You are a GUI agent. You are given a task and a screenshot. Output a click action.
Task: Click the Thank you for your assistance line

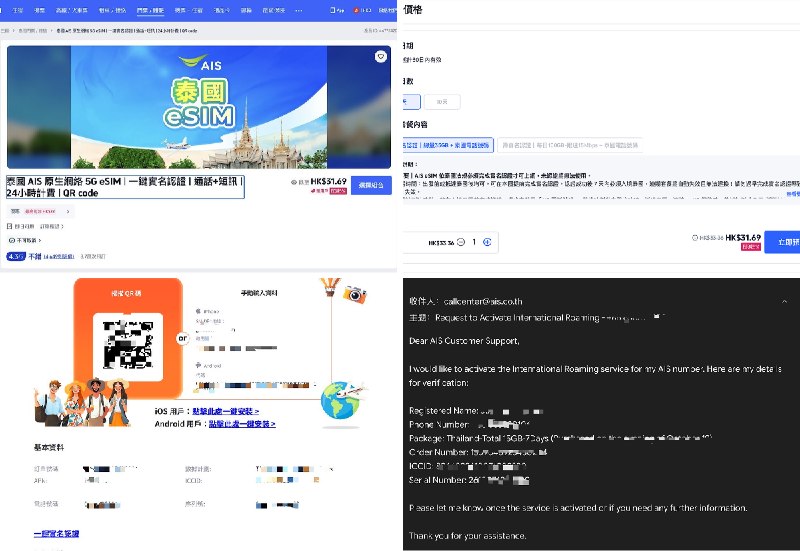pyautogui.click(x=467, y=536)
